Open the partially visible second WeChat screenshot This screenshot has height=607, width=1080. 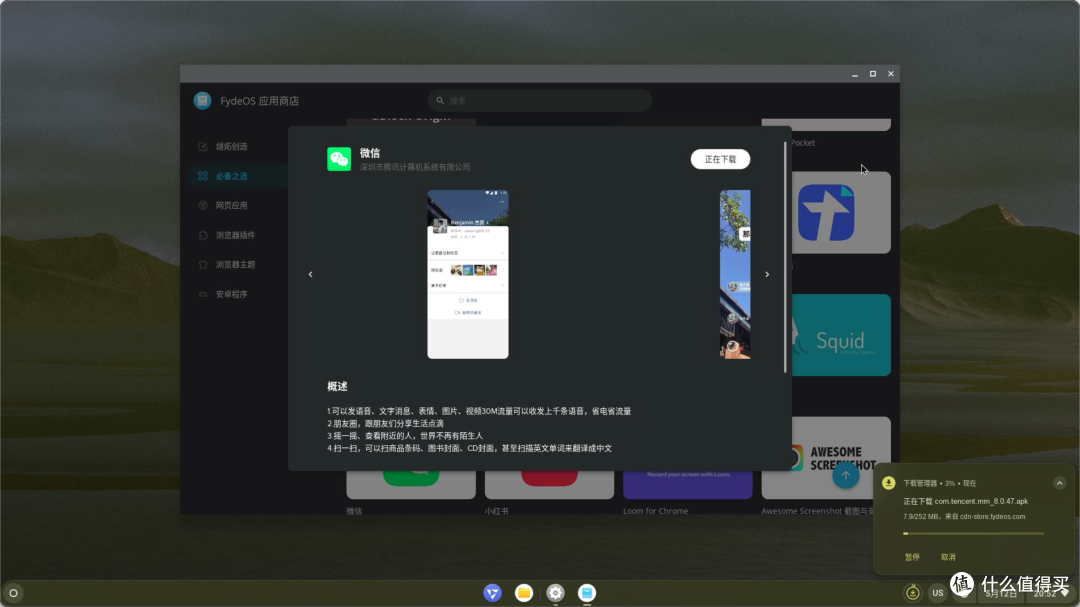pos(735,274)
